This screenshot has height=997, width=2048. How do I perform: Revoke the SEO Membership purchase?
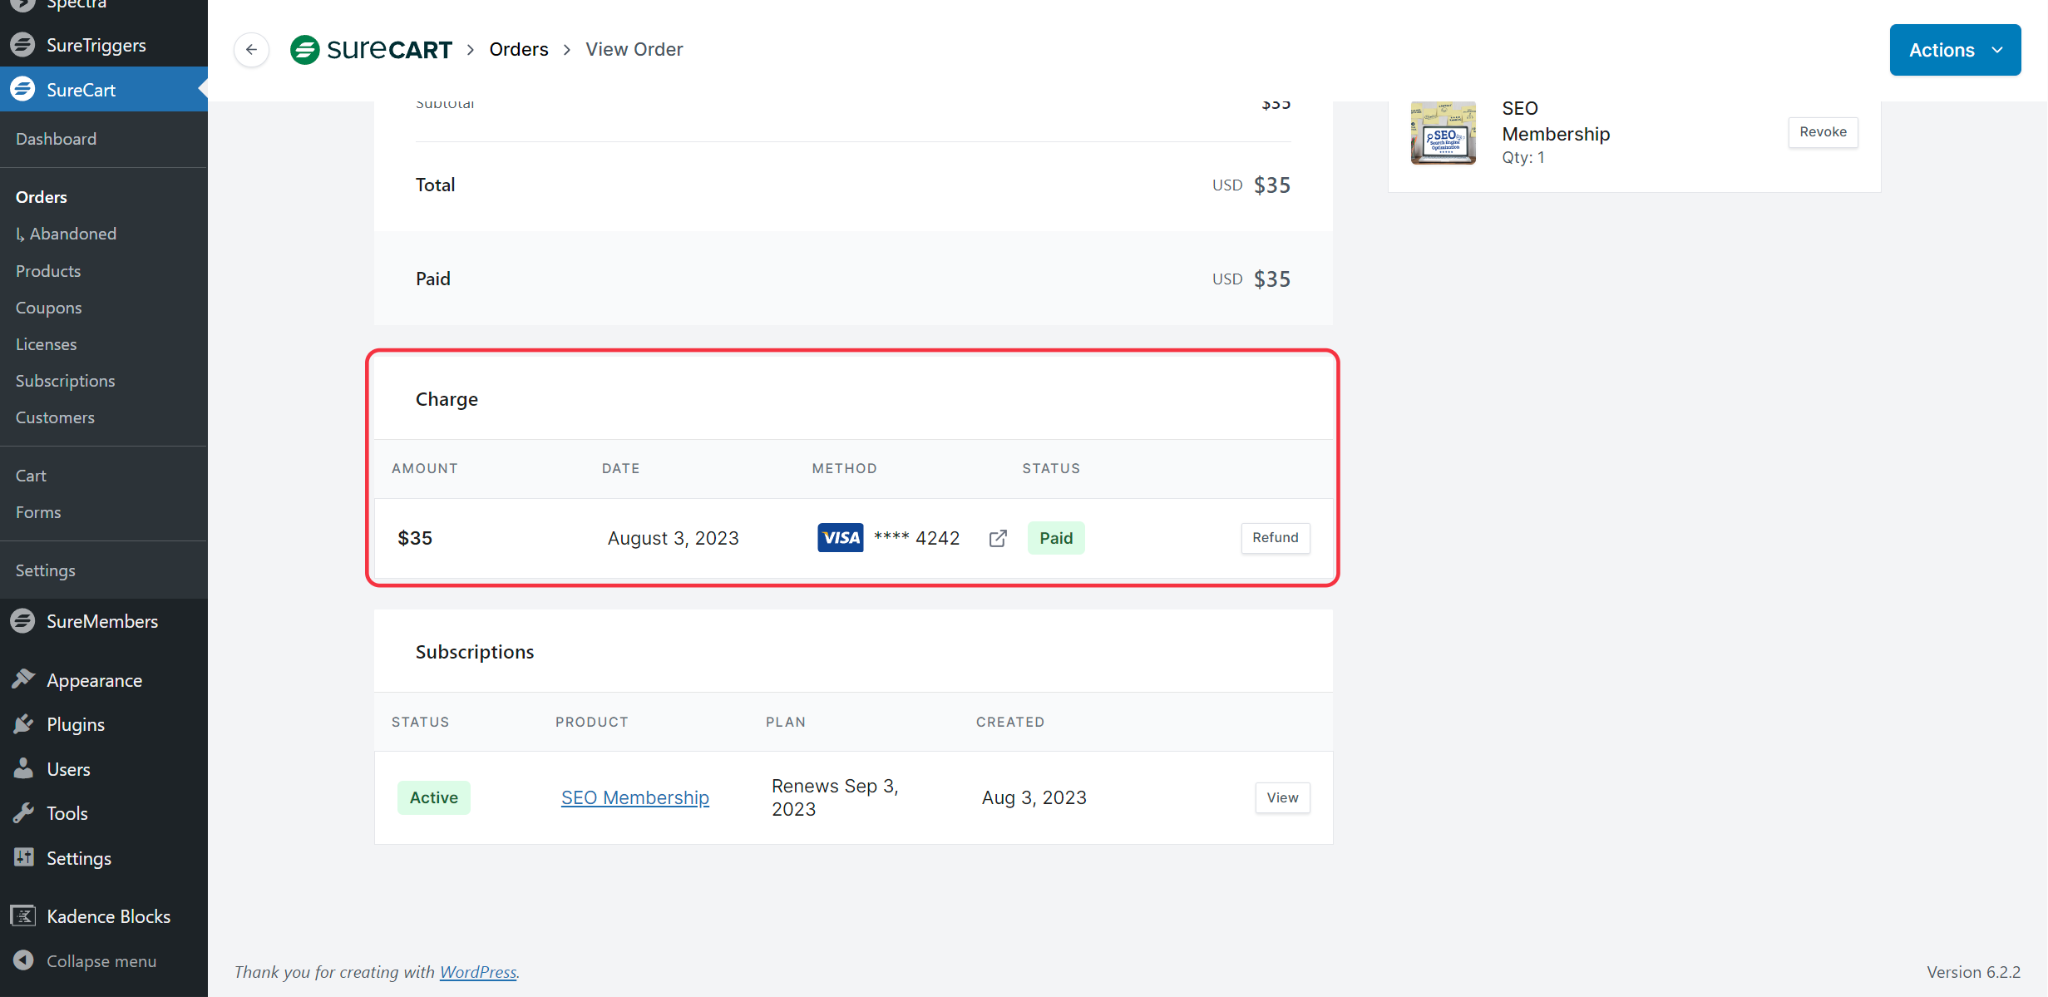[x=1822, y=132]
